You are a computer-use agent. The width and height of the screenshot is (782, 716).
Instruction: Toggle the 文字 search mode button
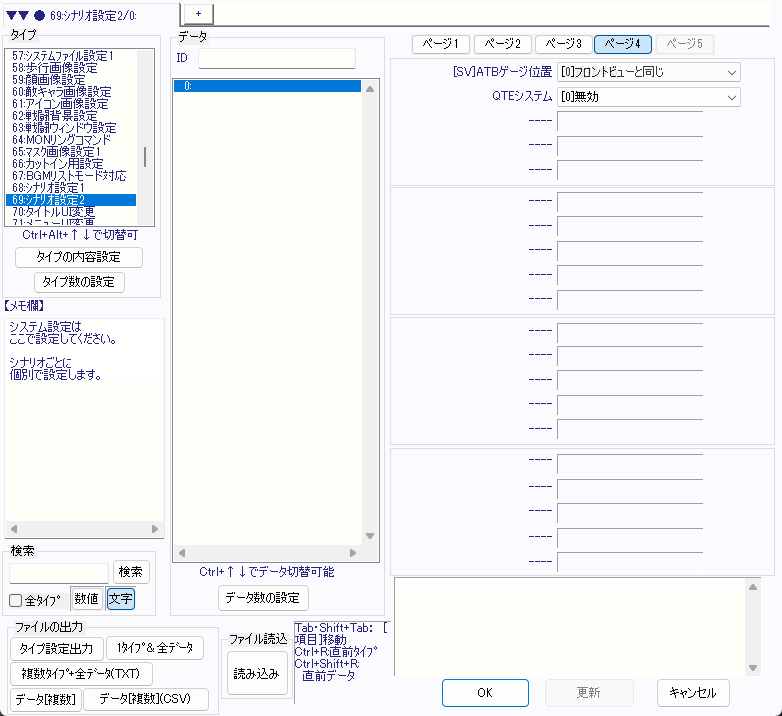click(120, 599)
